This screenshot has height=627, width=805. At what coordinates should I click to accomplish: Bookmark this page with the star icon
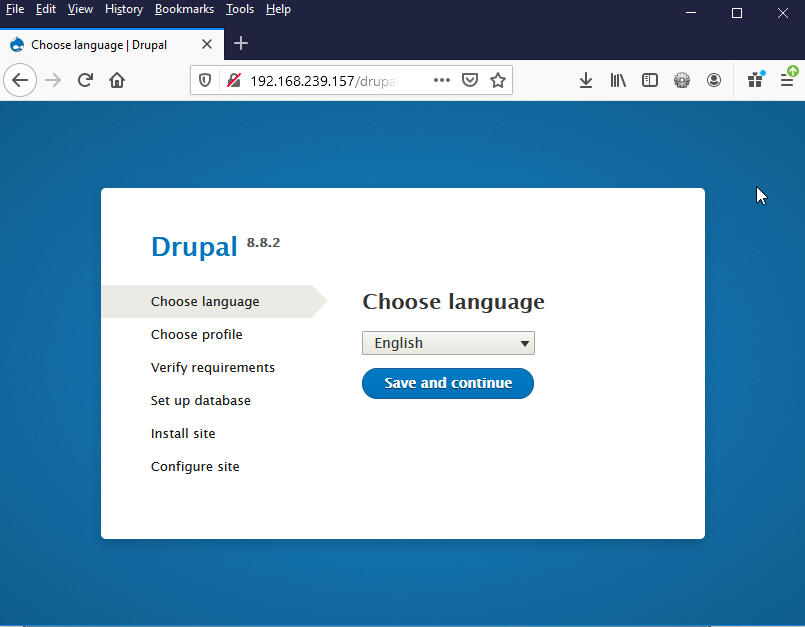[x=498, y=81]
